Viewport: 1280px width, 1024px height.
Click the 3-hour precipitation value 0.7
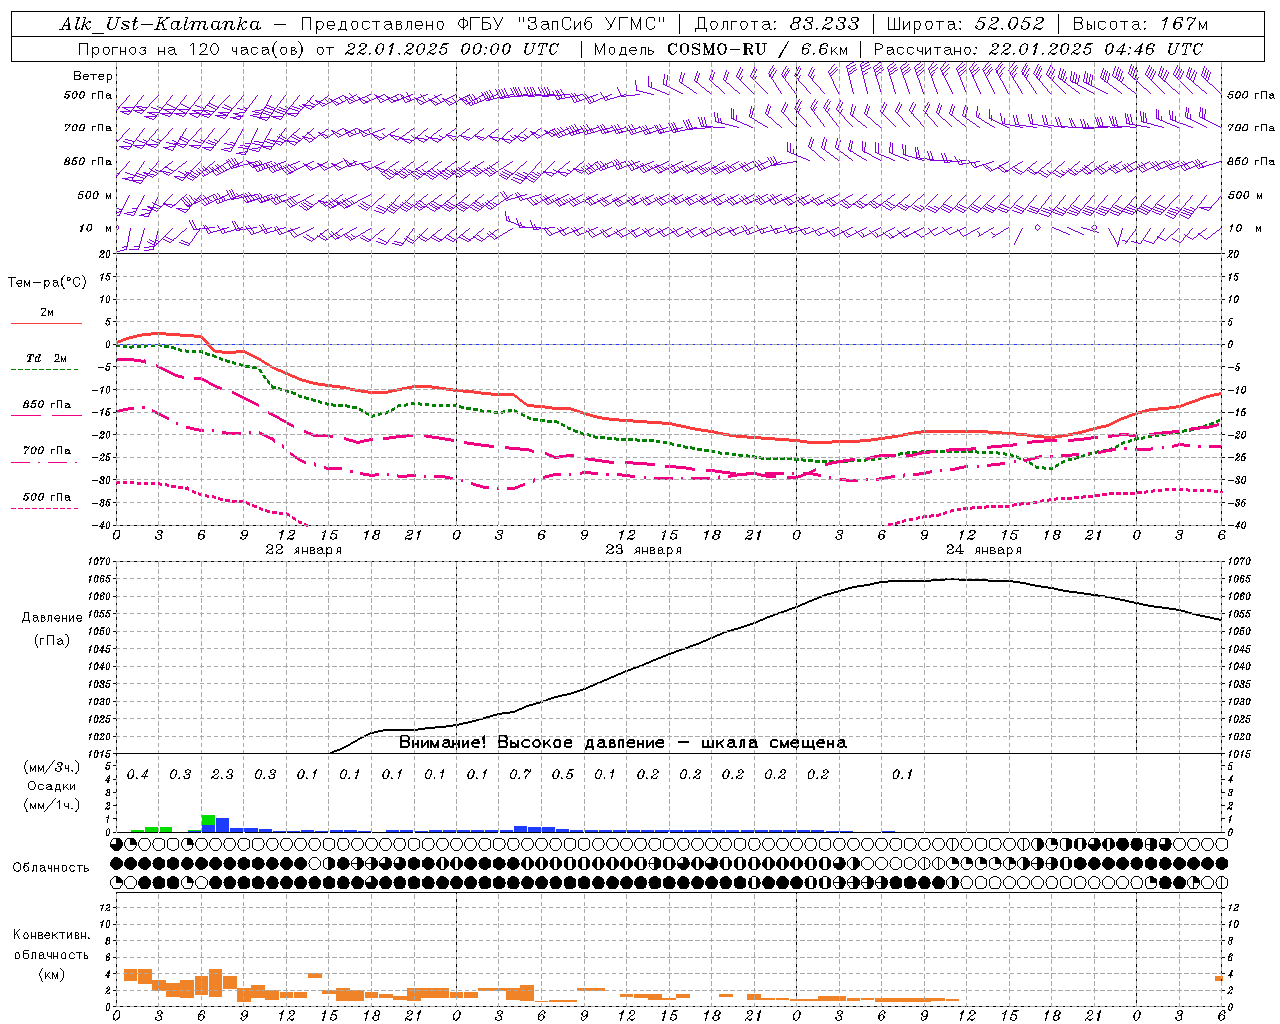point(520,775)
